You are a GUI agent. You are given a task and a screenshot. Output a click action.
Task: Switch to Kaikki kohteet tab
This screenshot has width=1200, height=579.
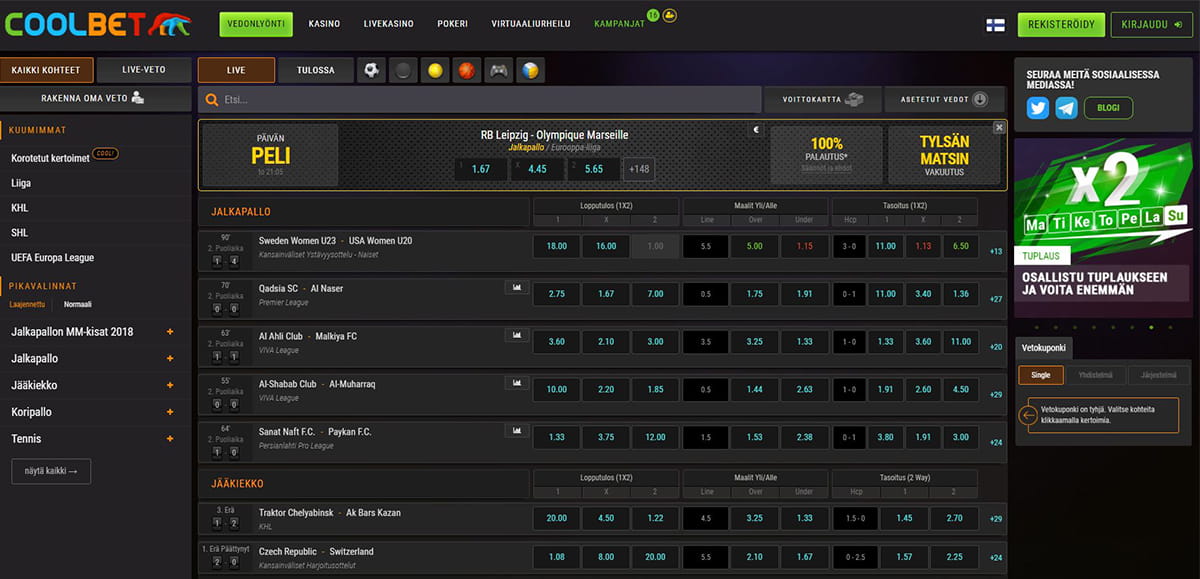[47, 70]
